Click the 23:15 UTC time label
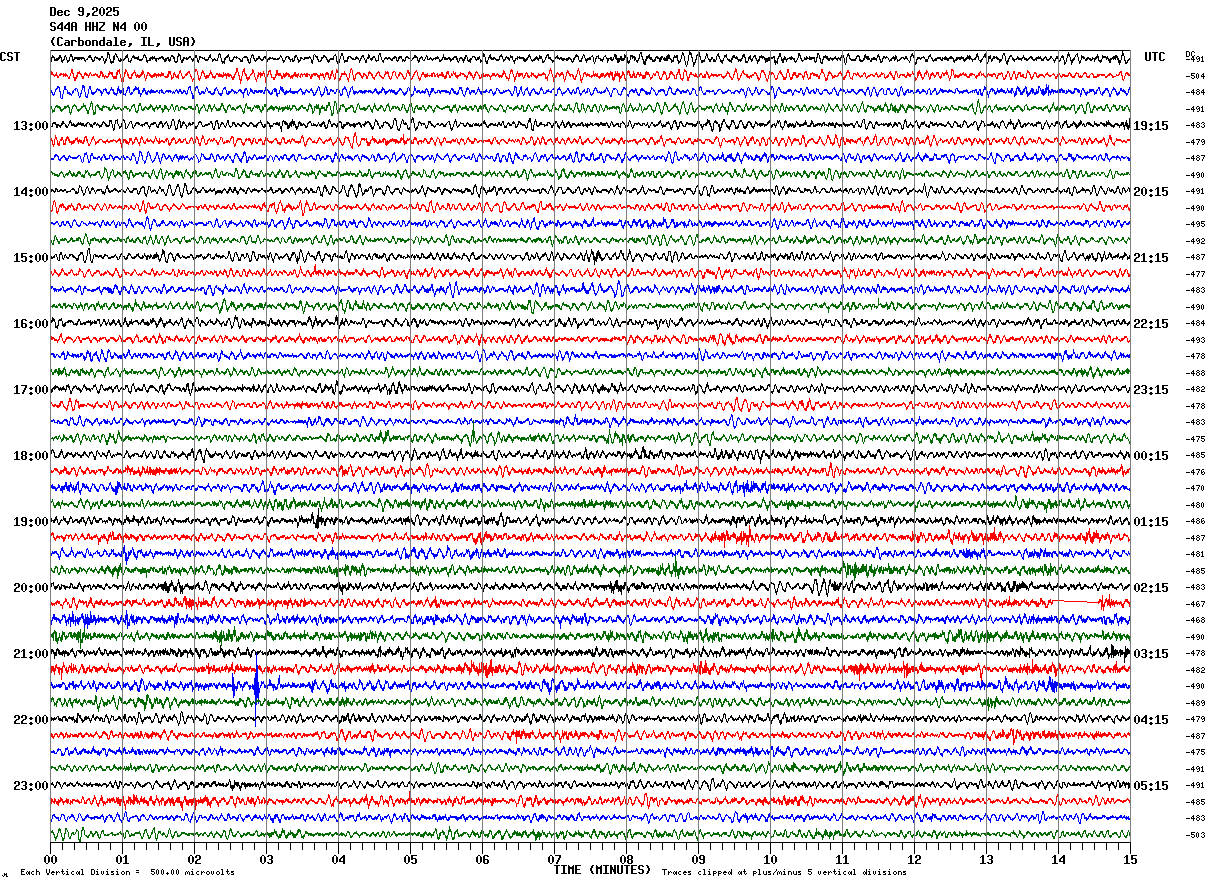This screenshot has height=886, width=1210. 1151,390
